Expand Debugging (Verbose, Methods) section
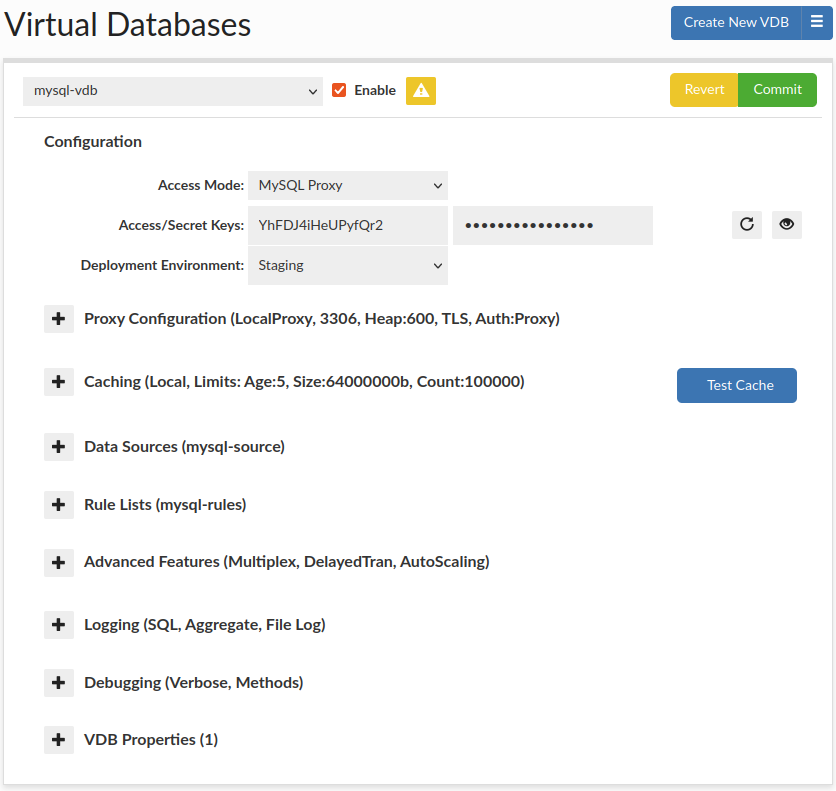 click(x=59, y=683)
